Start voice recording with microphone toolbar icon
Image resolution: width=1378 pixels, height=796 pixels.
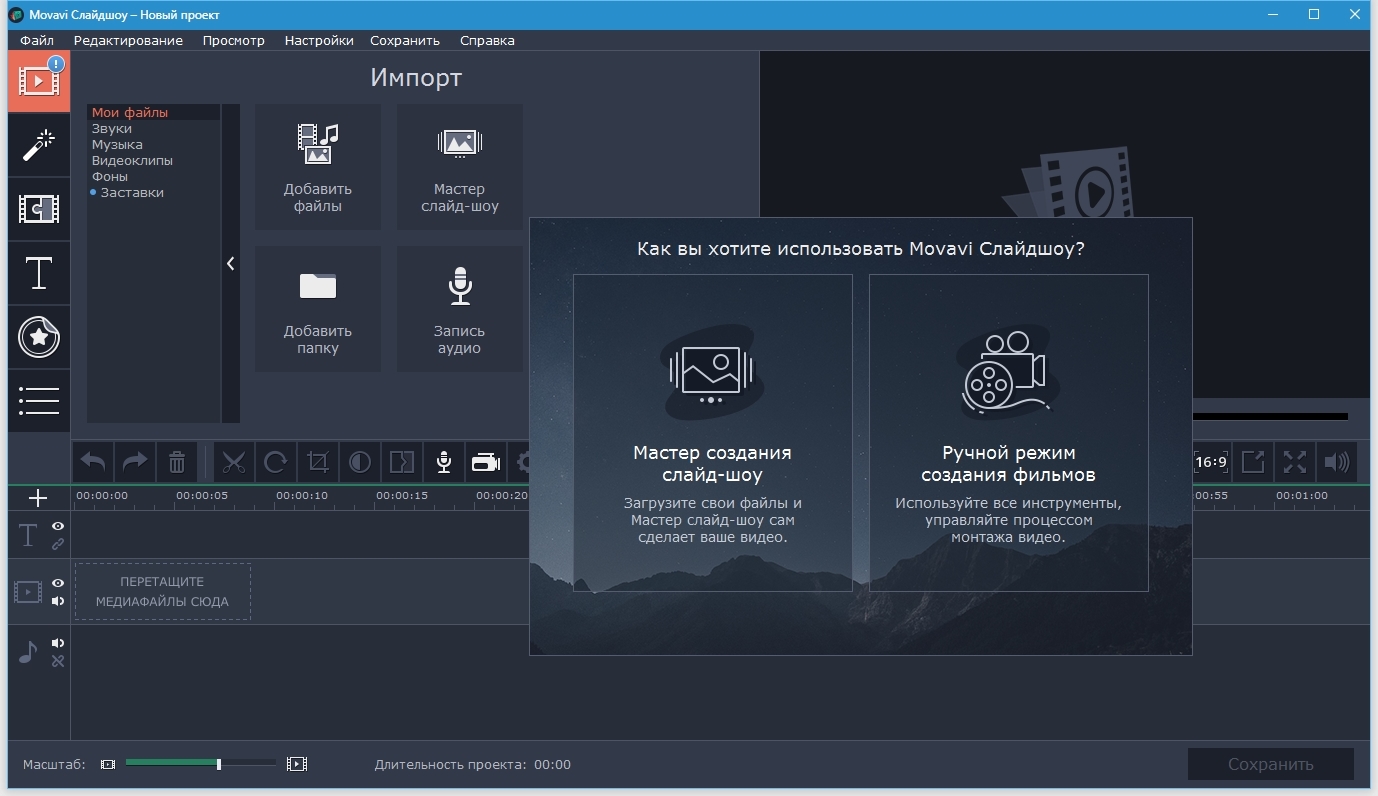[444, 462]
